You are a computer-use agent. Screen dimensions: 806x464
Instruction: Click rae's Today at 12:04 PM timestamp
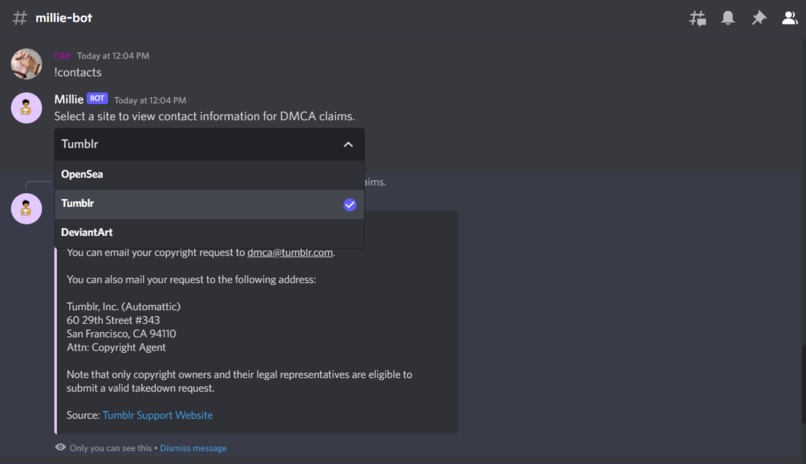(x=113, y=55)
